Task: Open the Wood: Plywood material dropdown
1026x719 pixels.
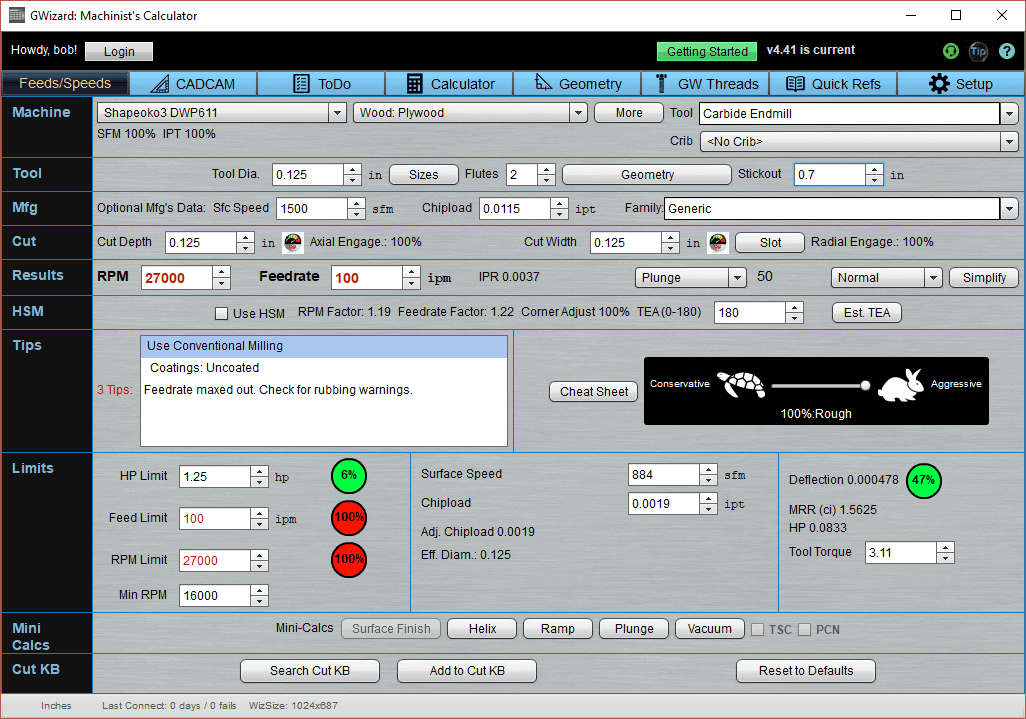Action: [578, 113]
